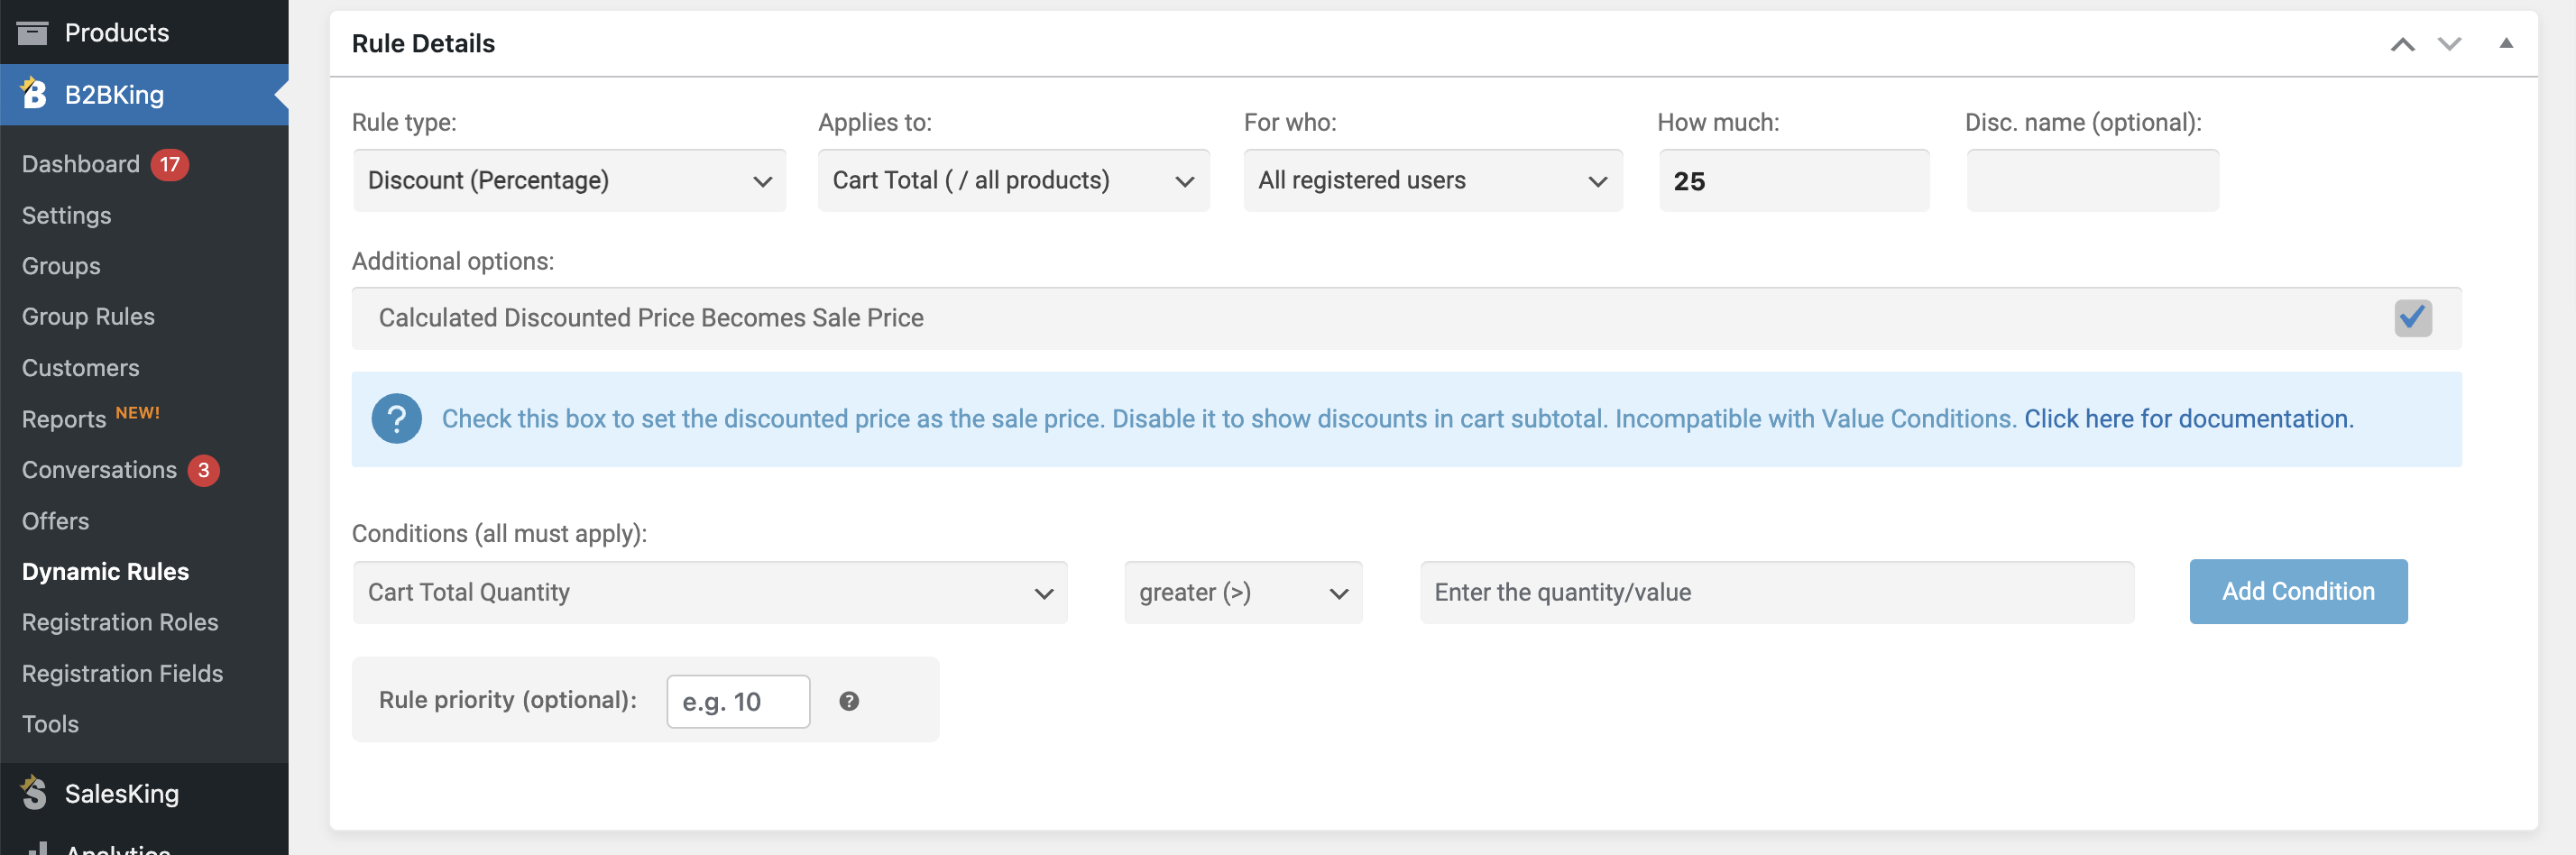Click the Products archive icon
2576x855 pixels.
coord(33,33)
